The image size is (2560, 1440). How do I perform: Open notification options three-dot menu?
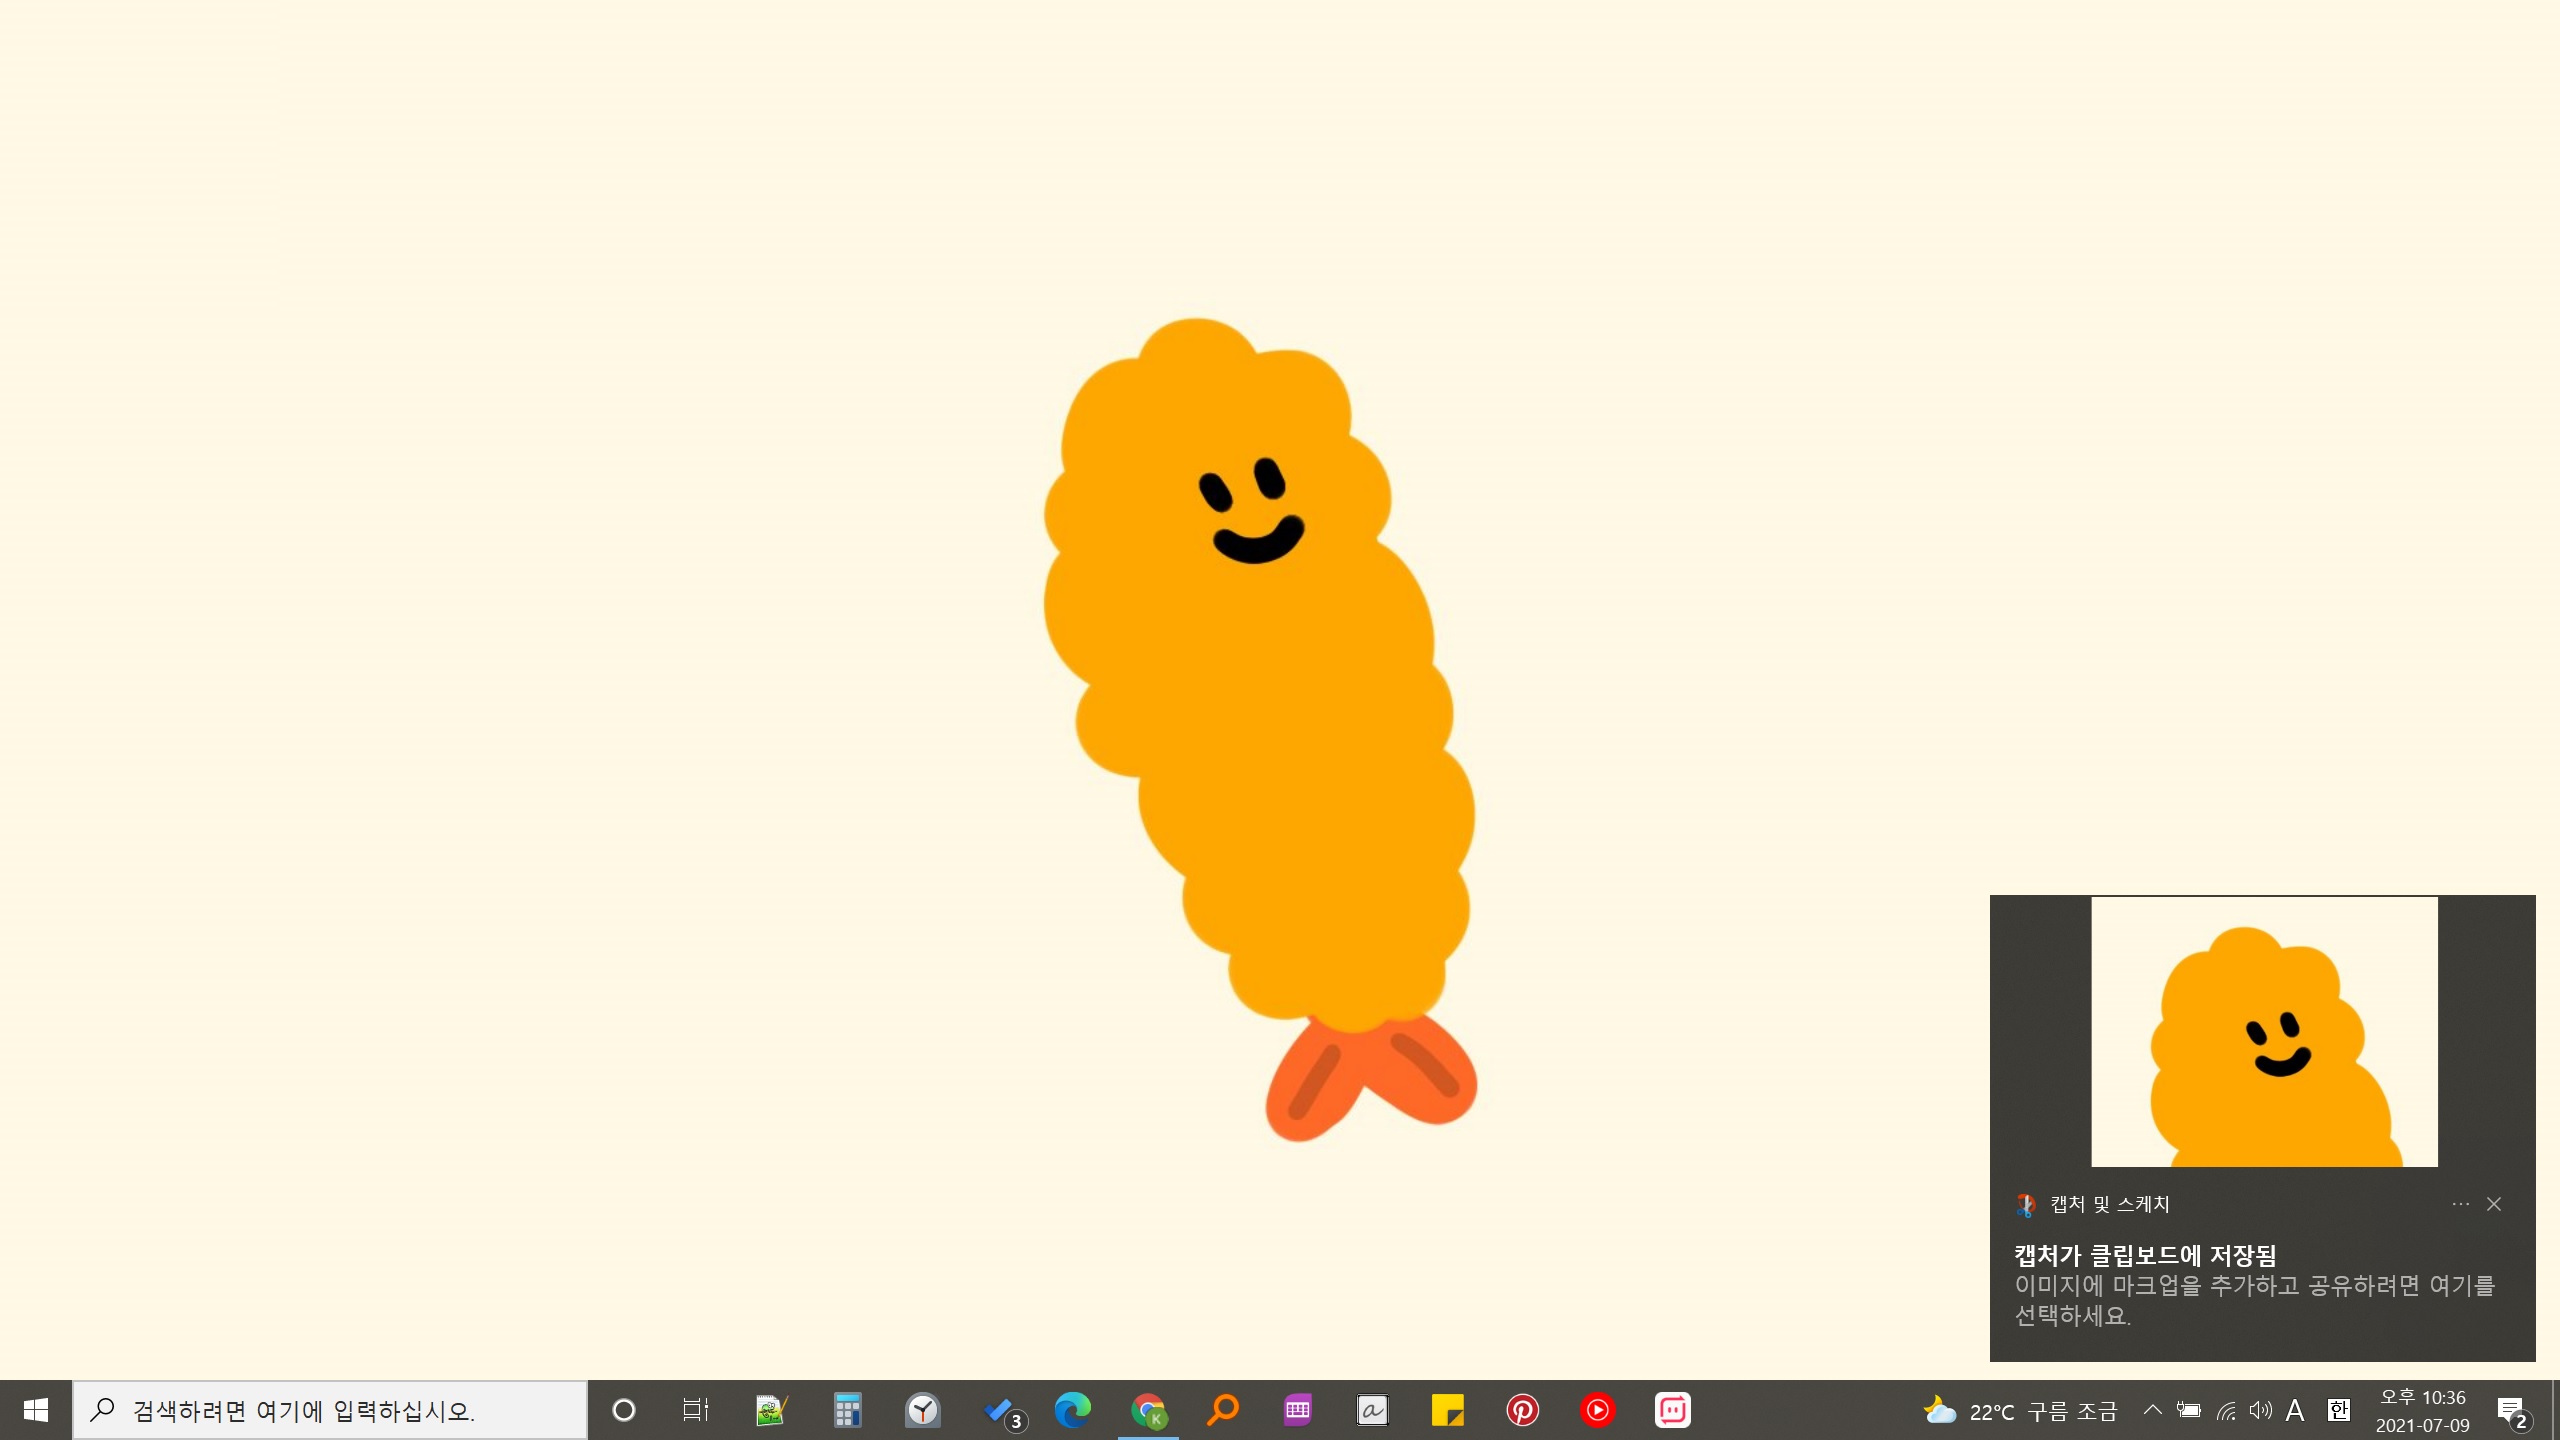coord(2460,1204)
